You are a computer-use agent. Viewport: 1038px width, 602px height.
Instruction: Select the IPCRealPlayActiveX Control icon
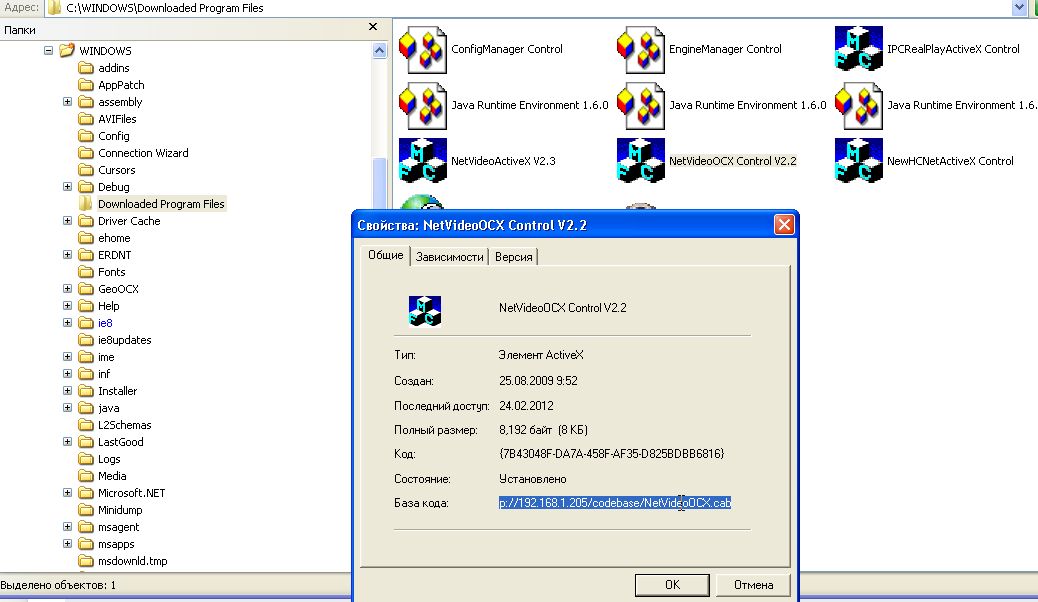pos(859,49)
